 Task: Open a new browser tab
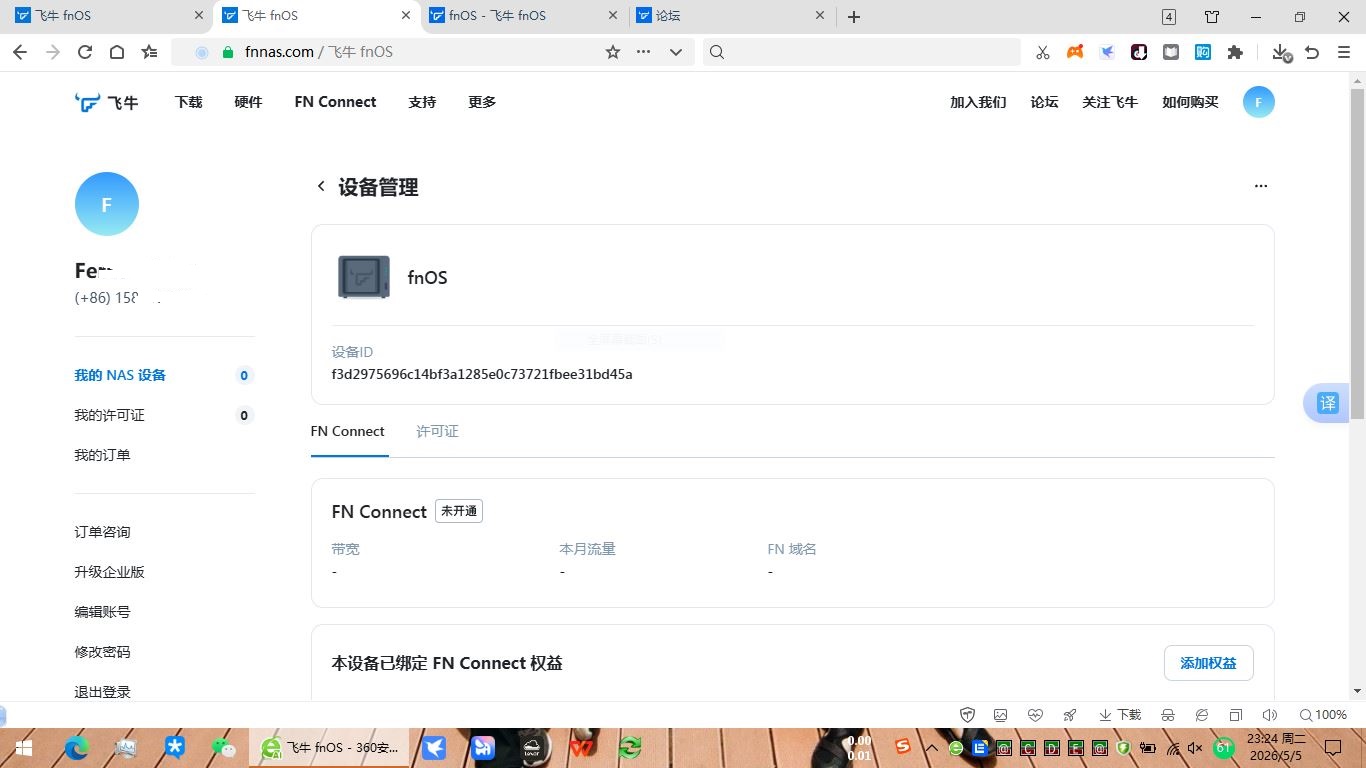pyautogui.click(x=854, y=17)
